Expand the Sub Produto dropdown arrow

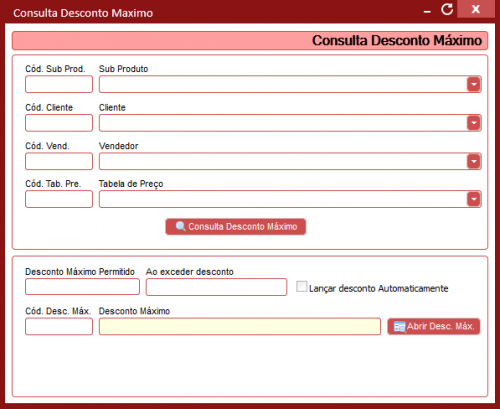pyautogui.click(x=474, y=84)
